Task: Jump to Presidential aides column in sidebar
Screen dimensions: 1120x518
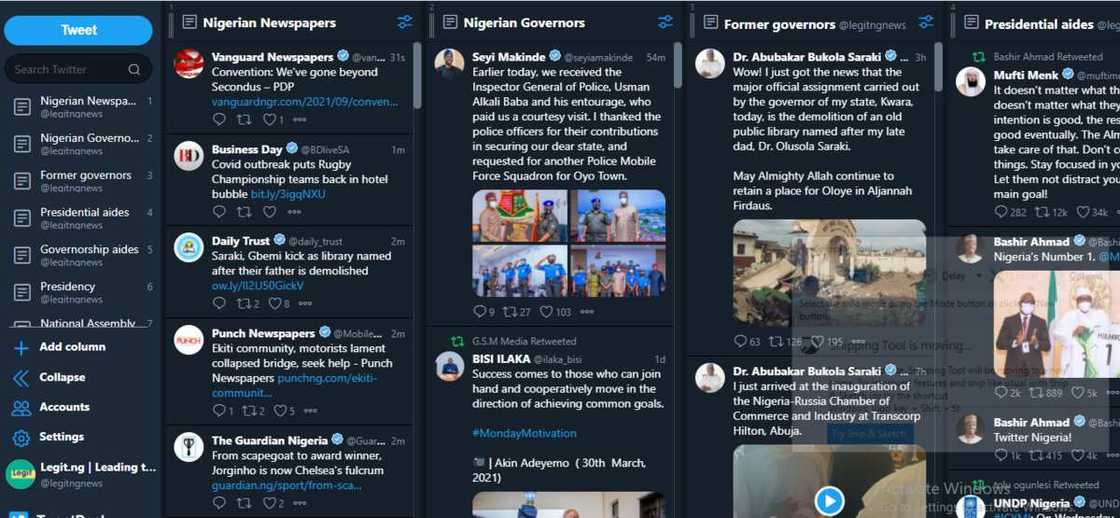Action: [85, 213]
